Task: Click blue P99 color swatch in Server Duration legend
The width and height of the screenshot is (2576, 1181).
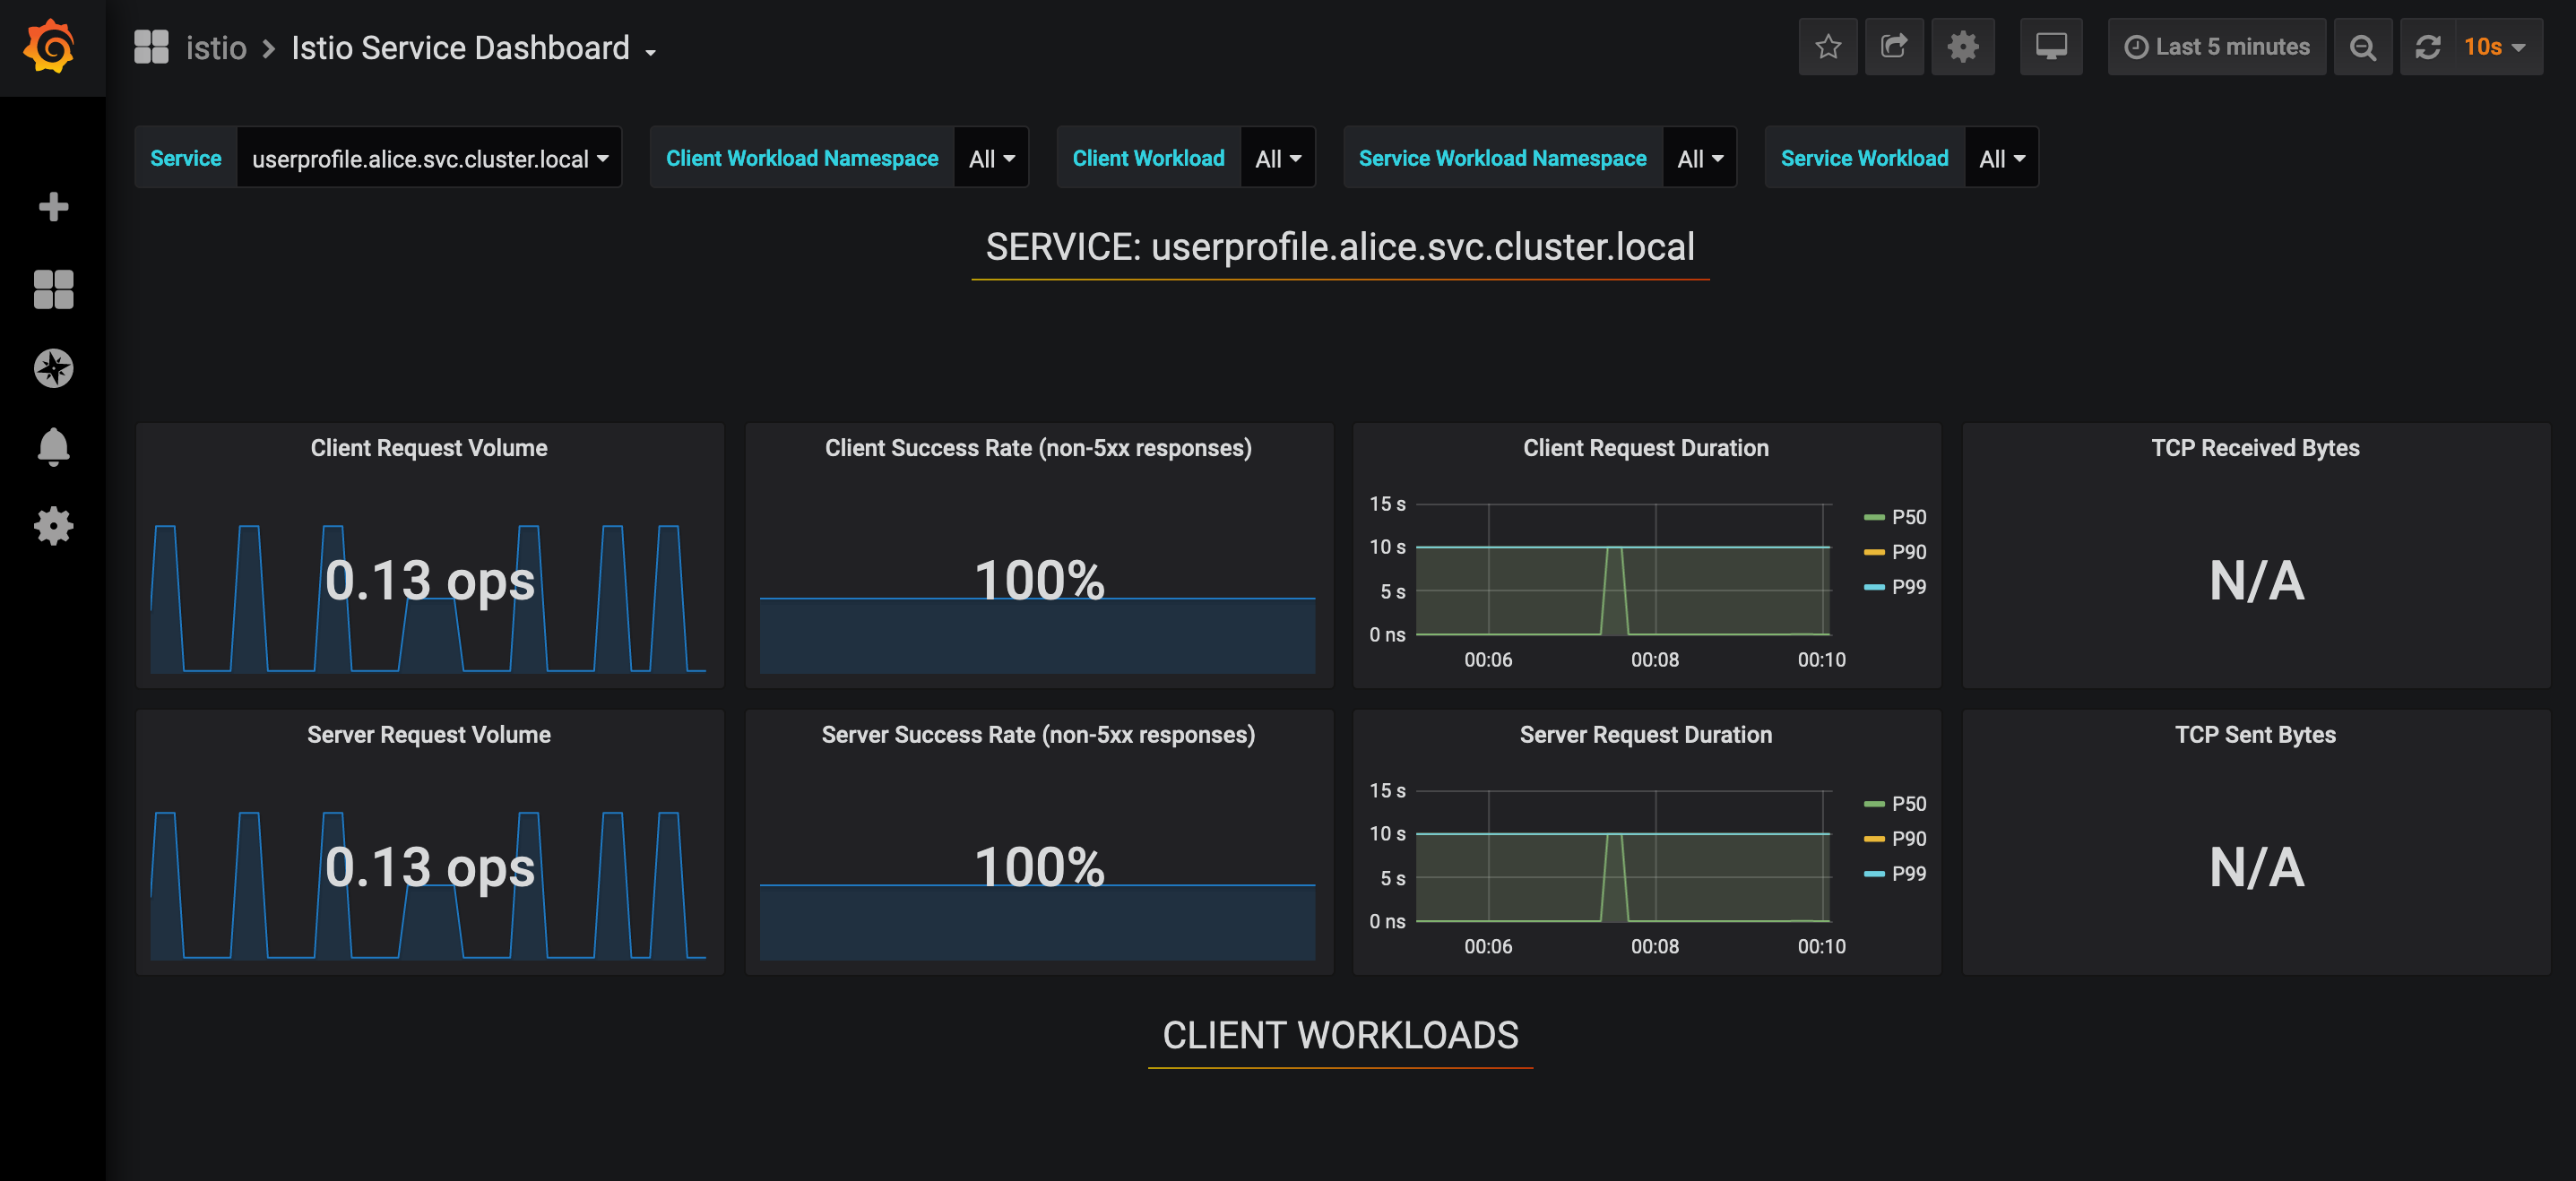Action: click(1874, 875)
